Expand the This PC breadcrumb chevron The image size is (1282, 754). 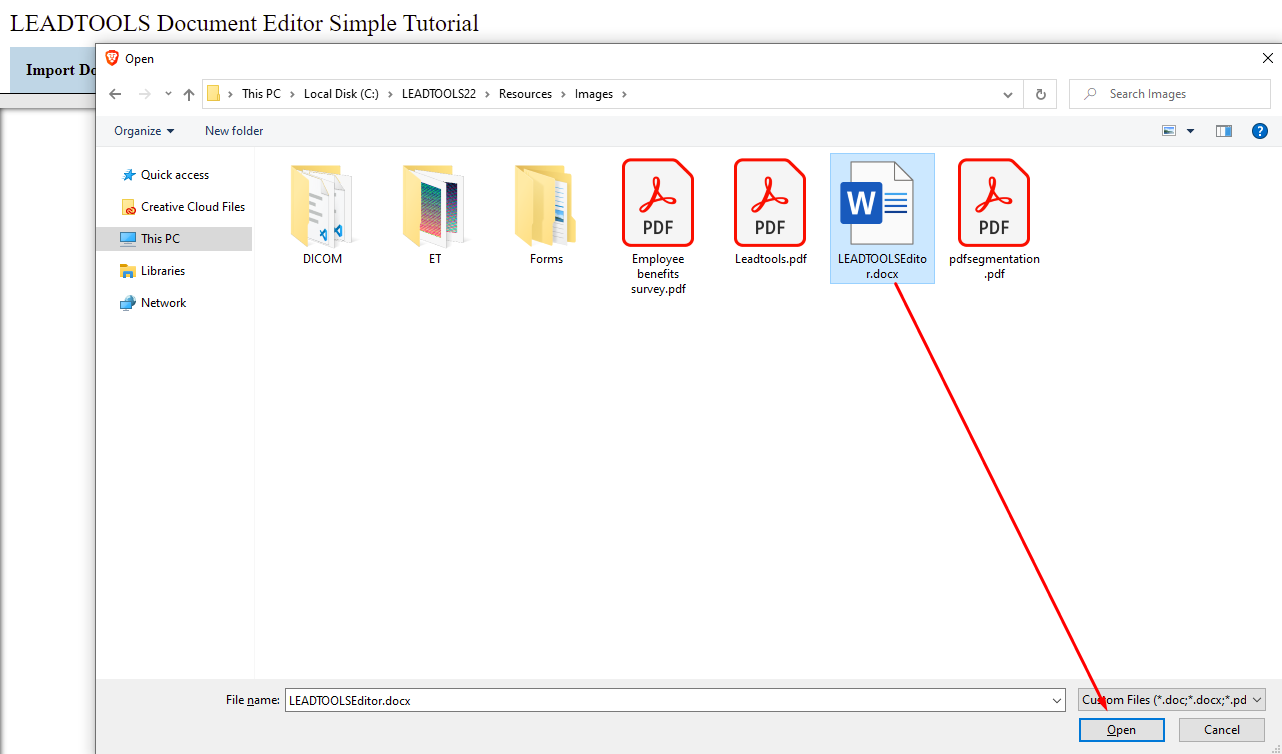pos(293,94)
